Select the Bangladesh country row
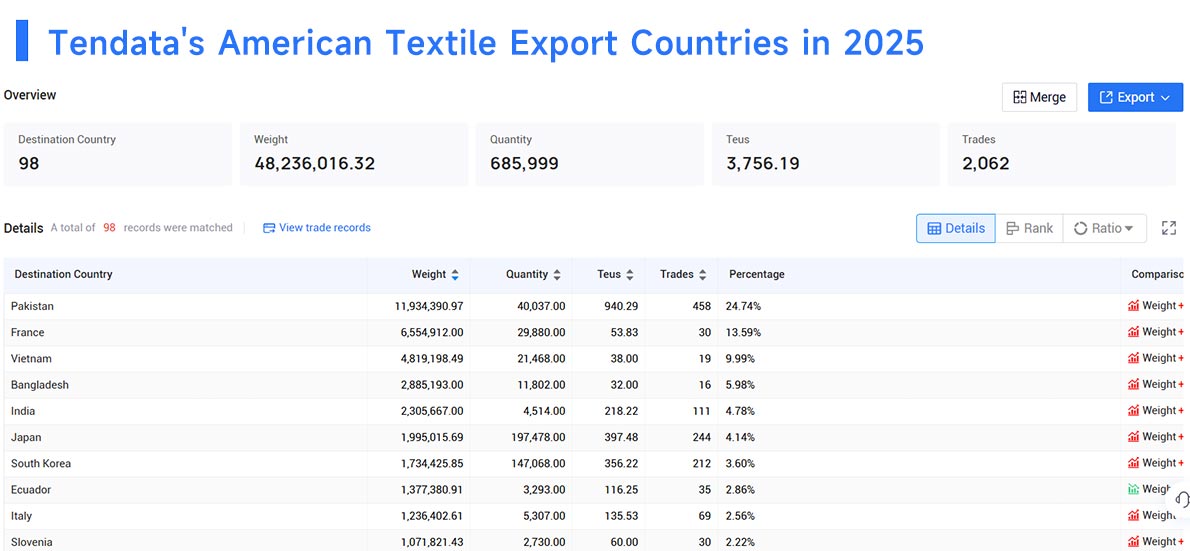The height and width of the screenshot is (551, 1190). pyautogui.click(x=593, y=385)
